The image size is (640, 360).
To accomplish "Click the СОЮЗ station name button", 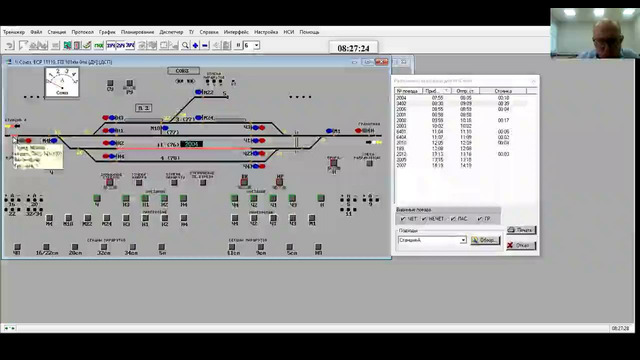I will click(x=183, y=71).
